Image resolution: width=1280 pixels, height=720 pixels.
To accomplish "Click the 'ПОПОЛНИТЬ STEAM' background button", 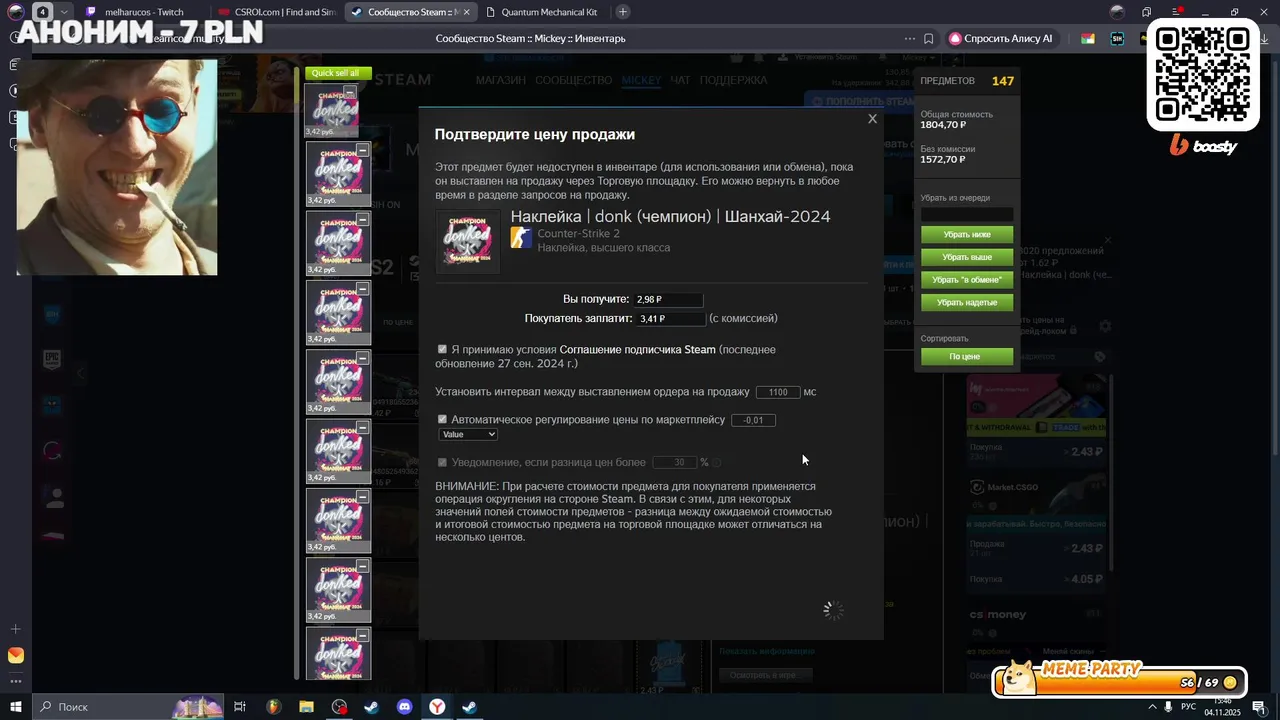I will coord(862,101).
